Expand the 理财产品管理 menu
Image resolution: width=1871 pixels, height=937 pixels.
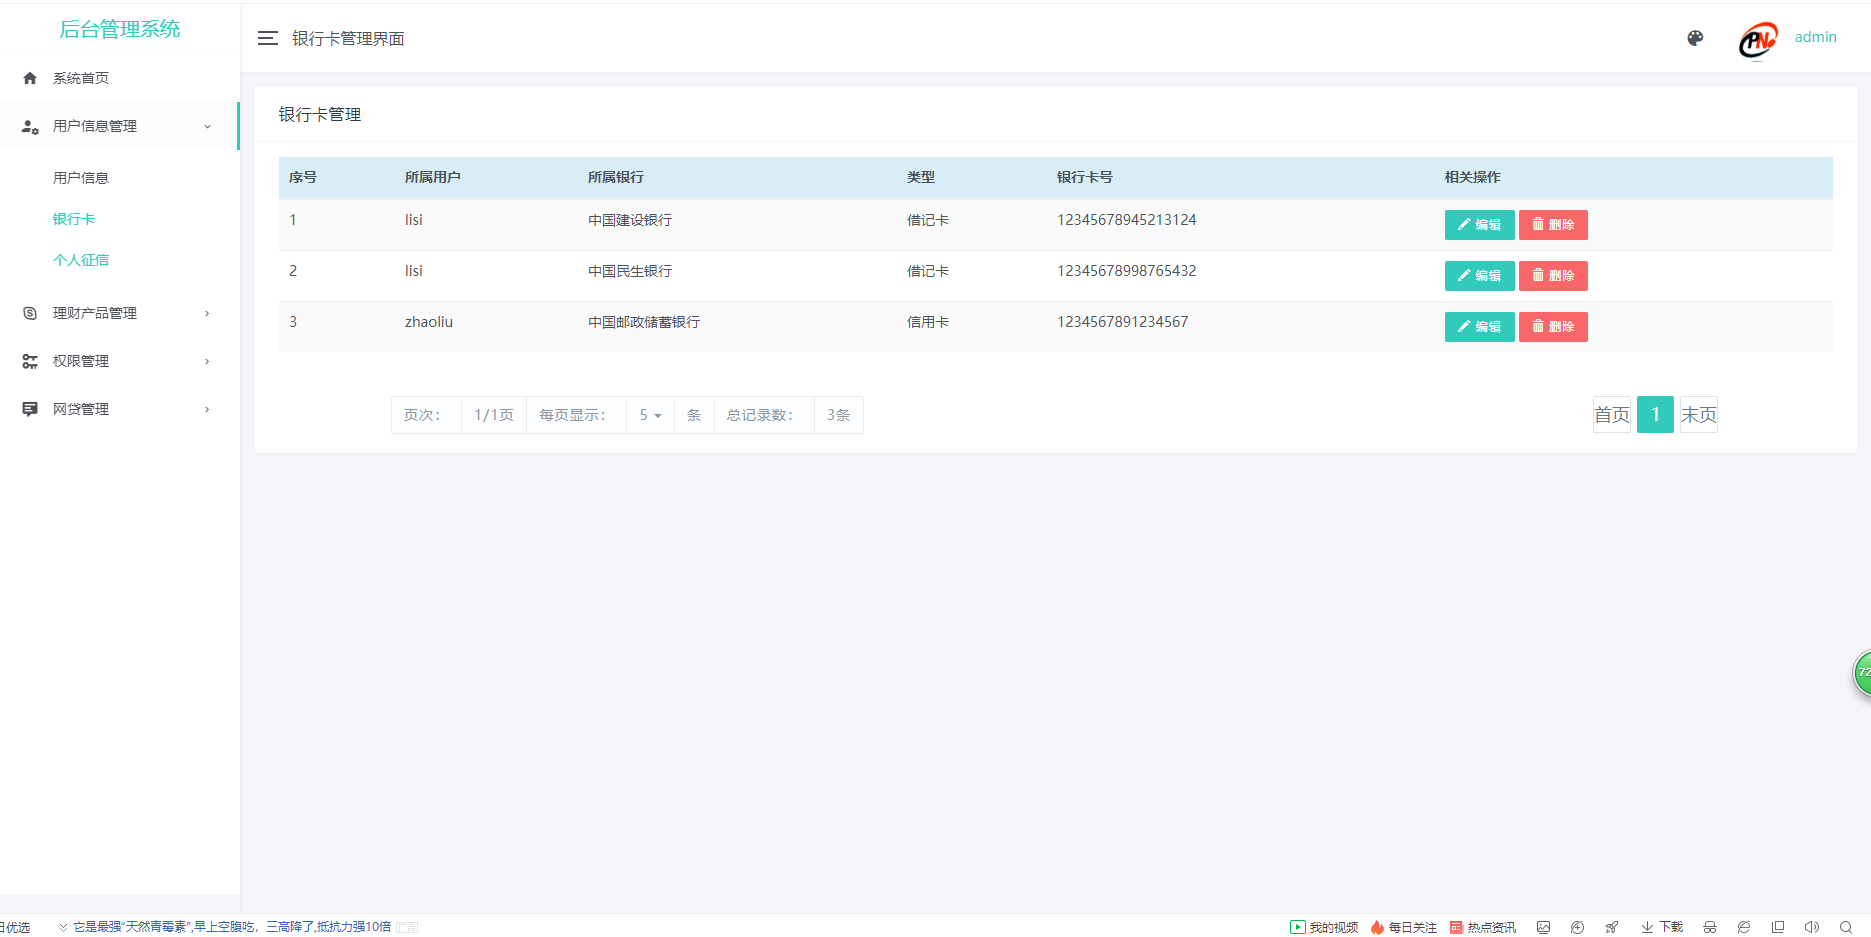point(119,313)
